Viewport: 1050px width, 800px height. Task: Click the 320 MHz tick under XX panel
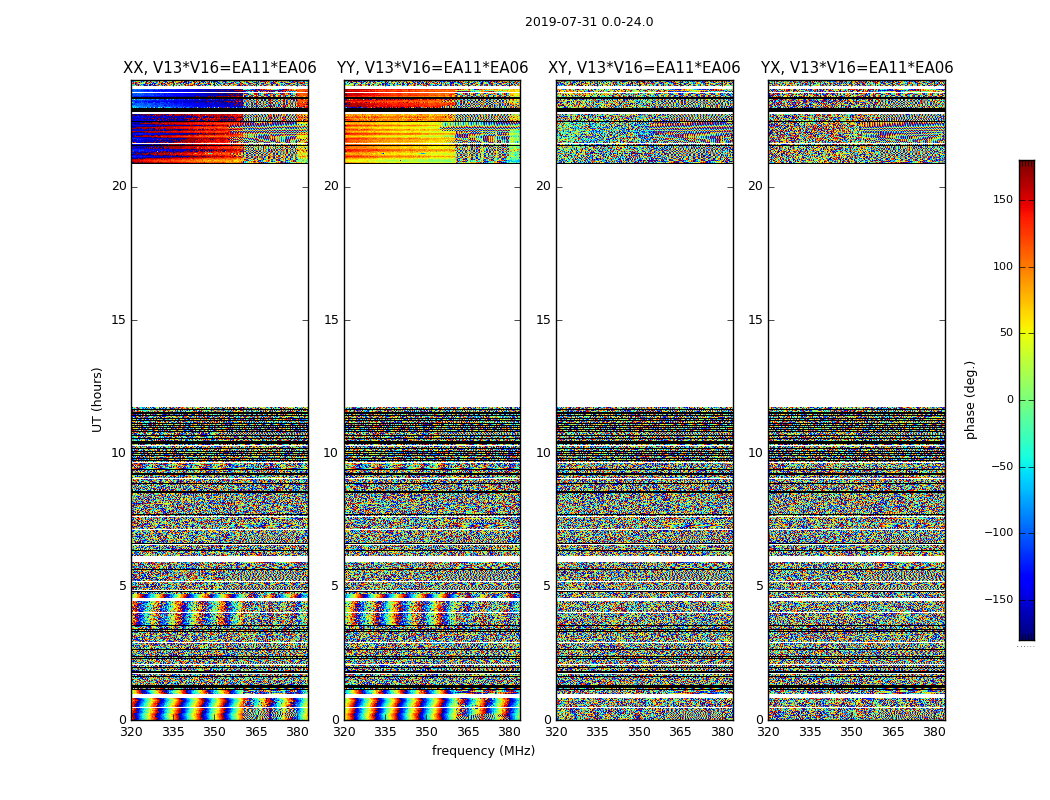[x=131, y=732]
